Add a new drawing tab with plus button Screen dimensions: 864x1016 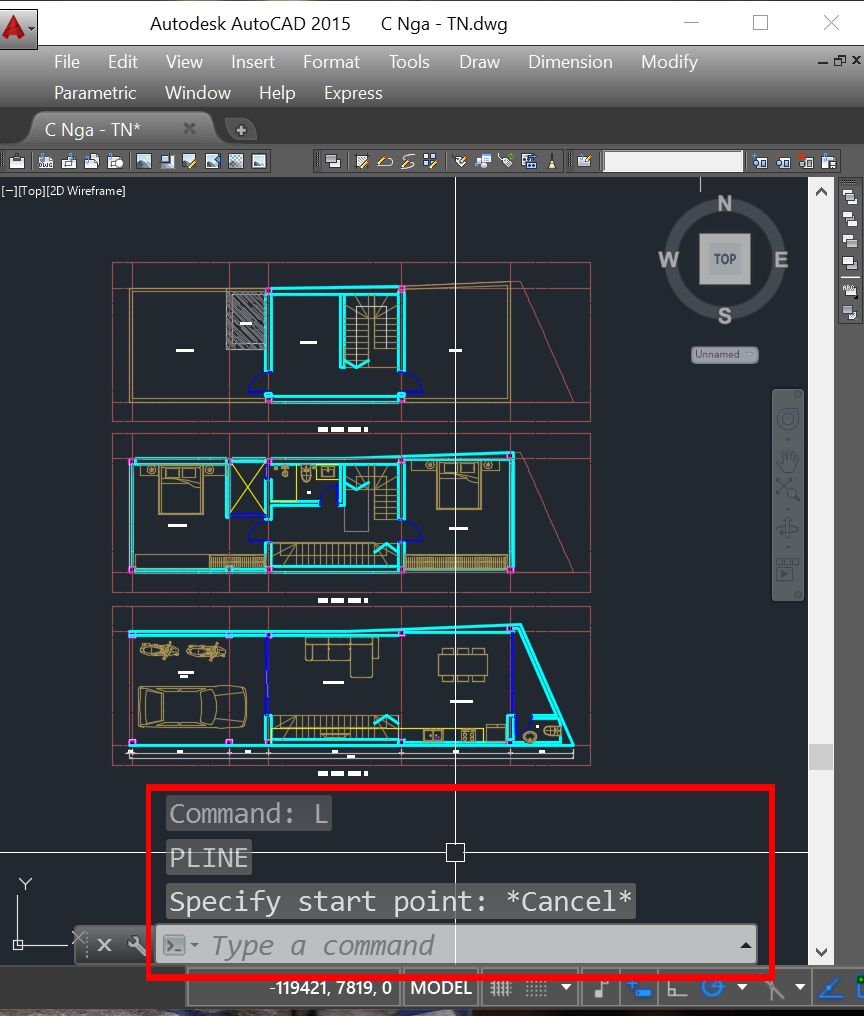240,130
